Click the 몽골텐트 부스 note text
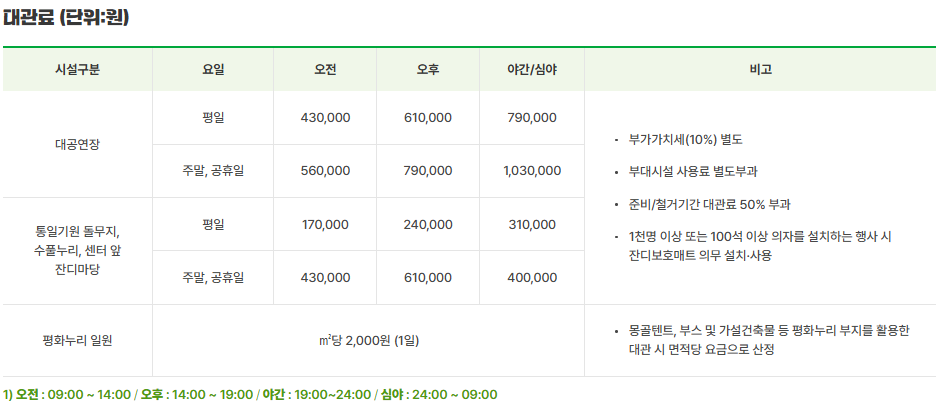Screen dimensions: 936x411 (x=769, y=340)
